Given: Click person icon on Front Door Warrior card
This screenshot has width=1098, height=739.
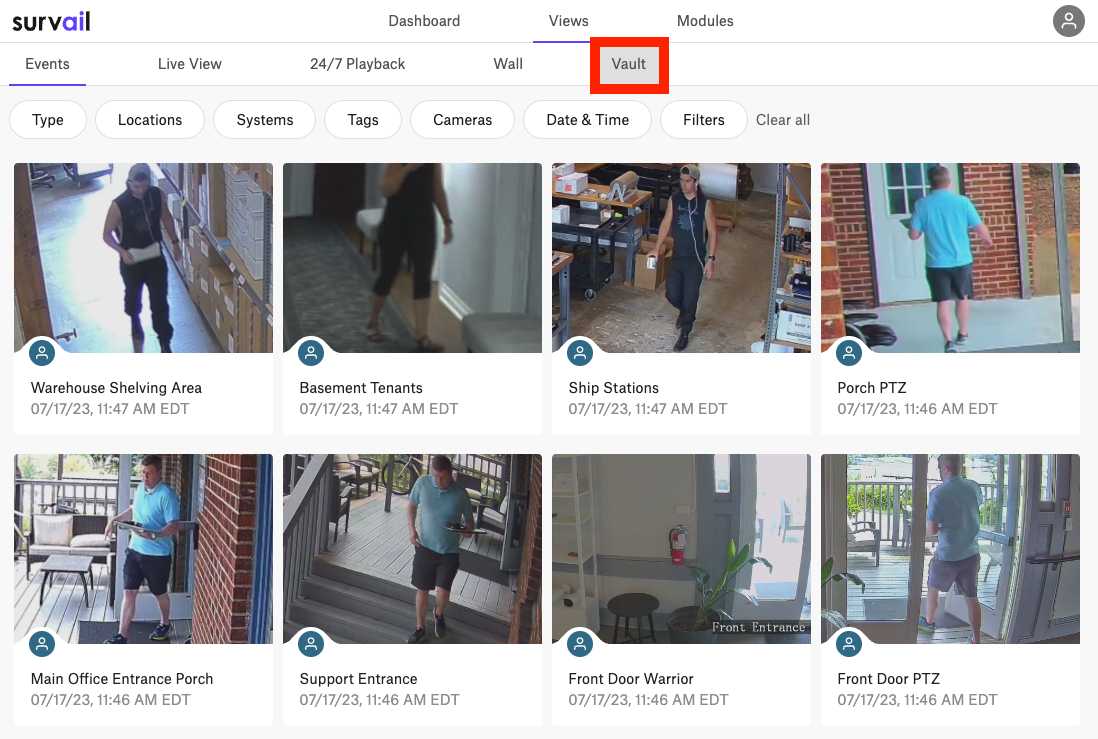Looking at the screenshot, I should tap(580, 644).
